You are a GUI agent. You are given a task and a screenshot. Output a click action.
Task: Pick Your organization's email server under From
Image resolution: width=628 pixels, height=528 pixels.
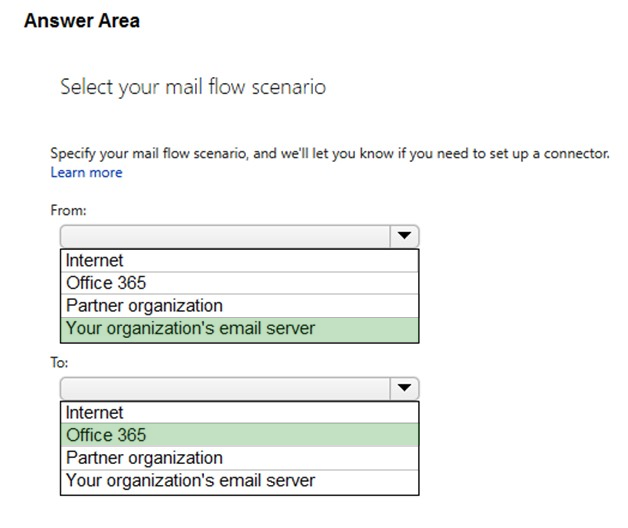[x=240, y=330]
